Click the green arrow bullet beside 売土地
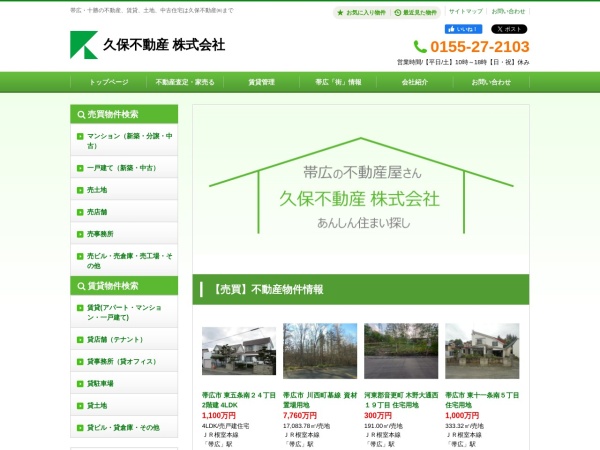The image size is (600, 450). coord(80,190)
